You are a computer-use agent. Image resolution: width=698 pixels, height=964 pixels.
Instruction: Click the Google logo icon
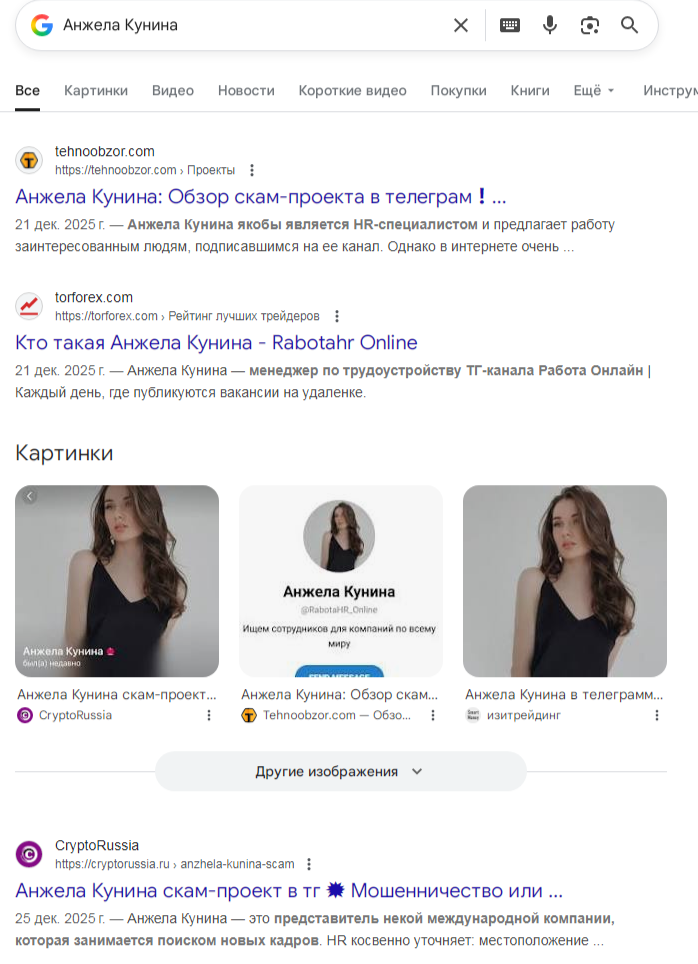pyautogui.click(x=41, y=25)
